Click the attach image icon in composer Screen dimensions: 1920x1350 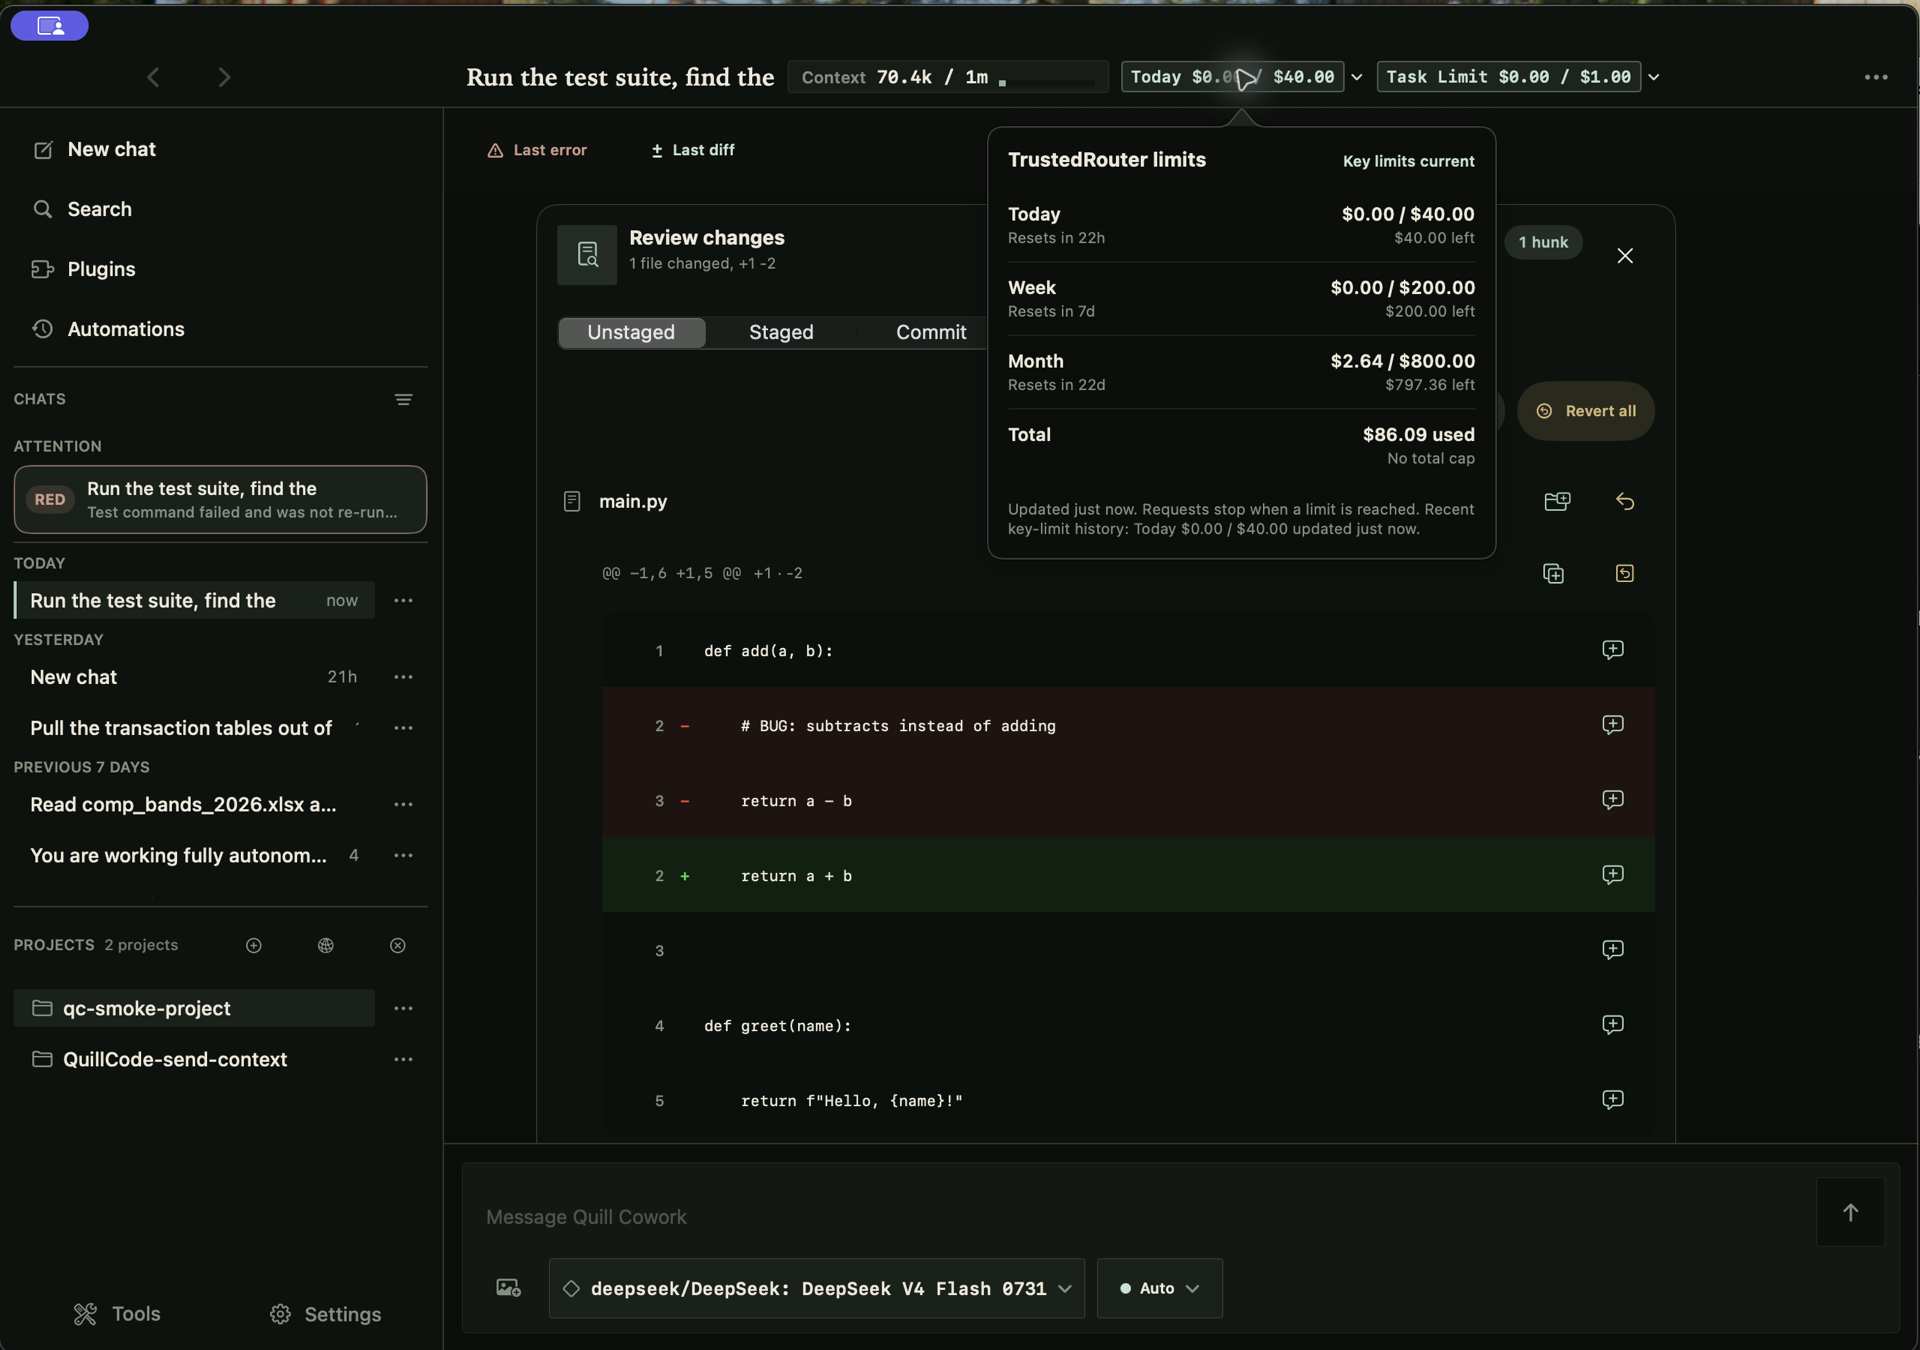[x=508, y=1288]
